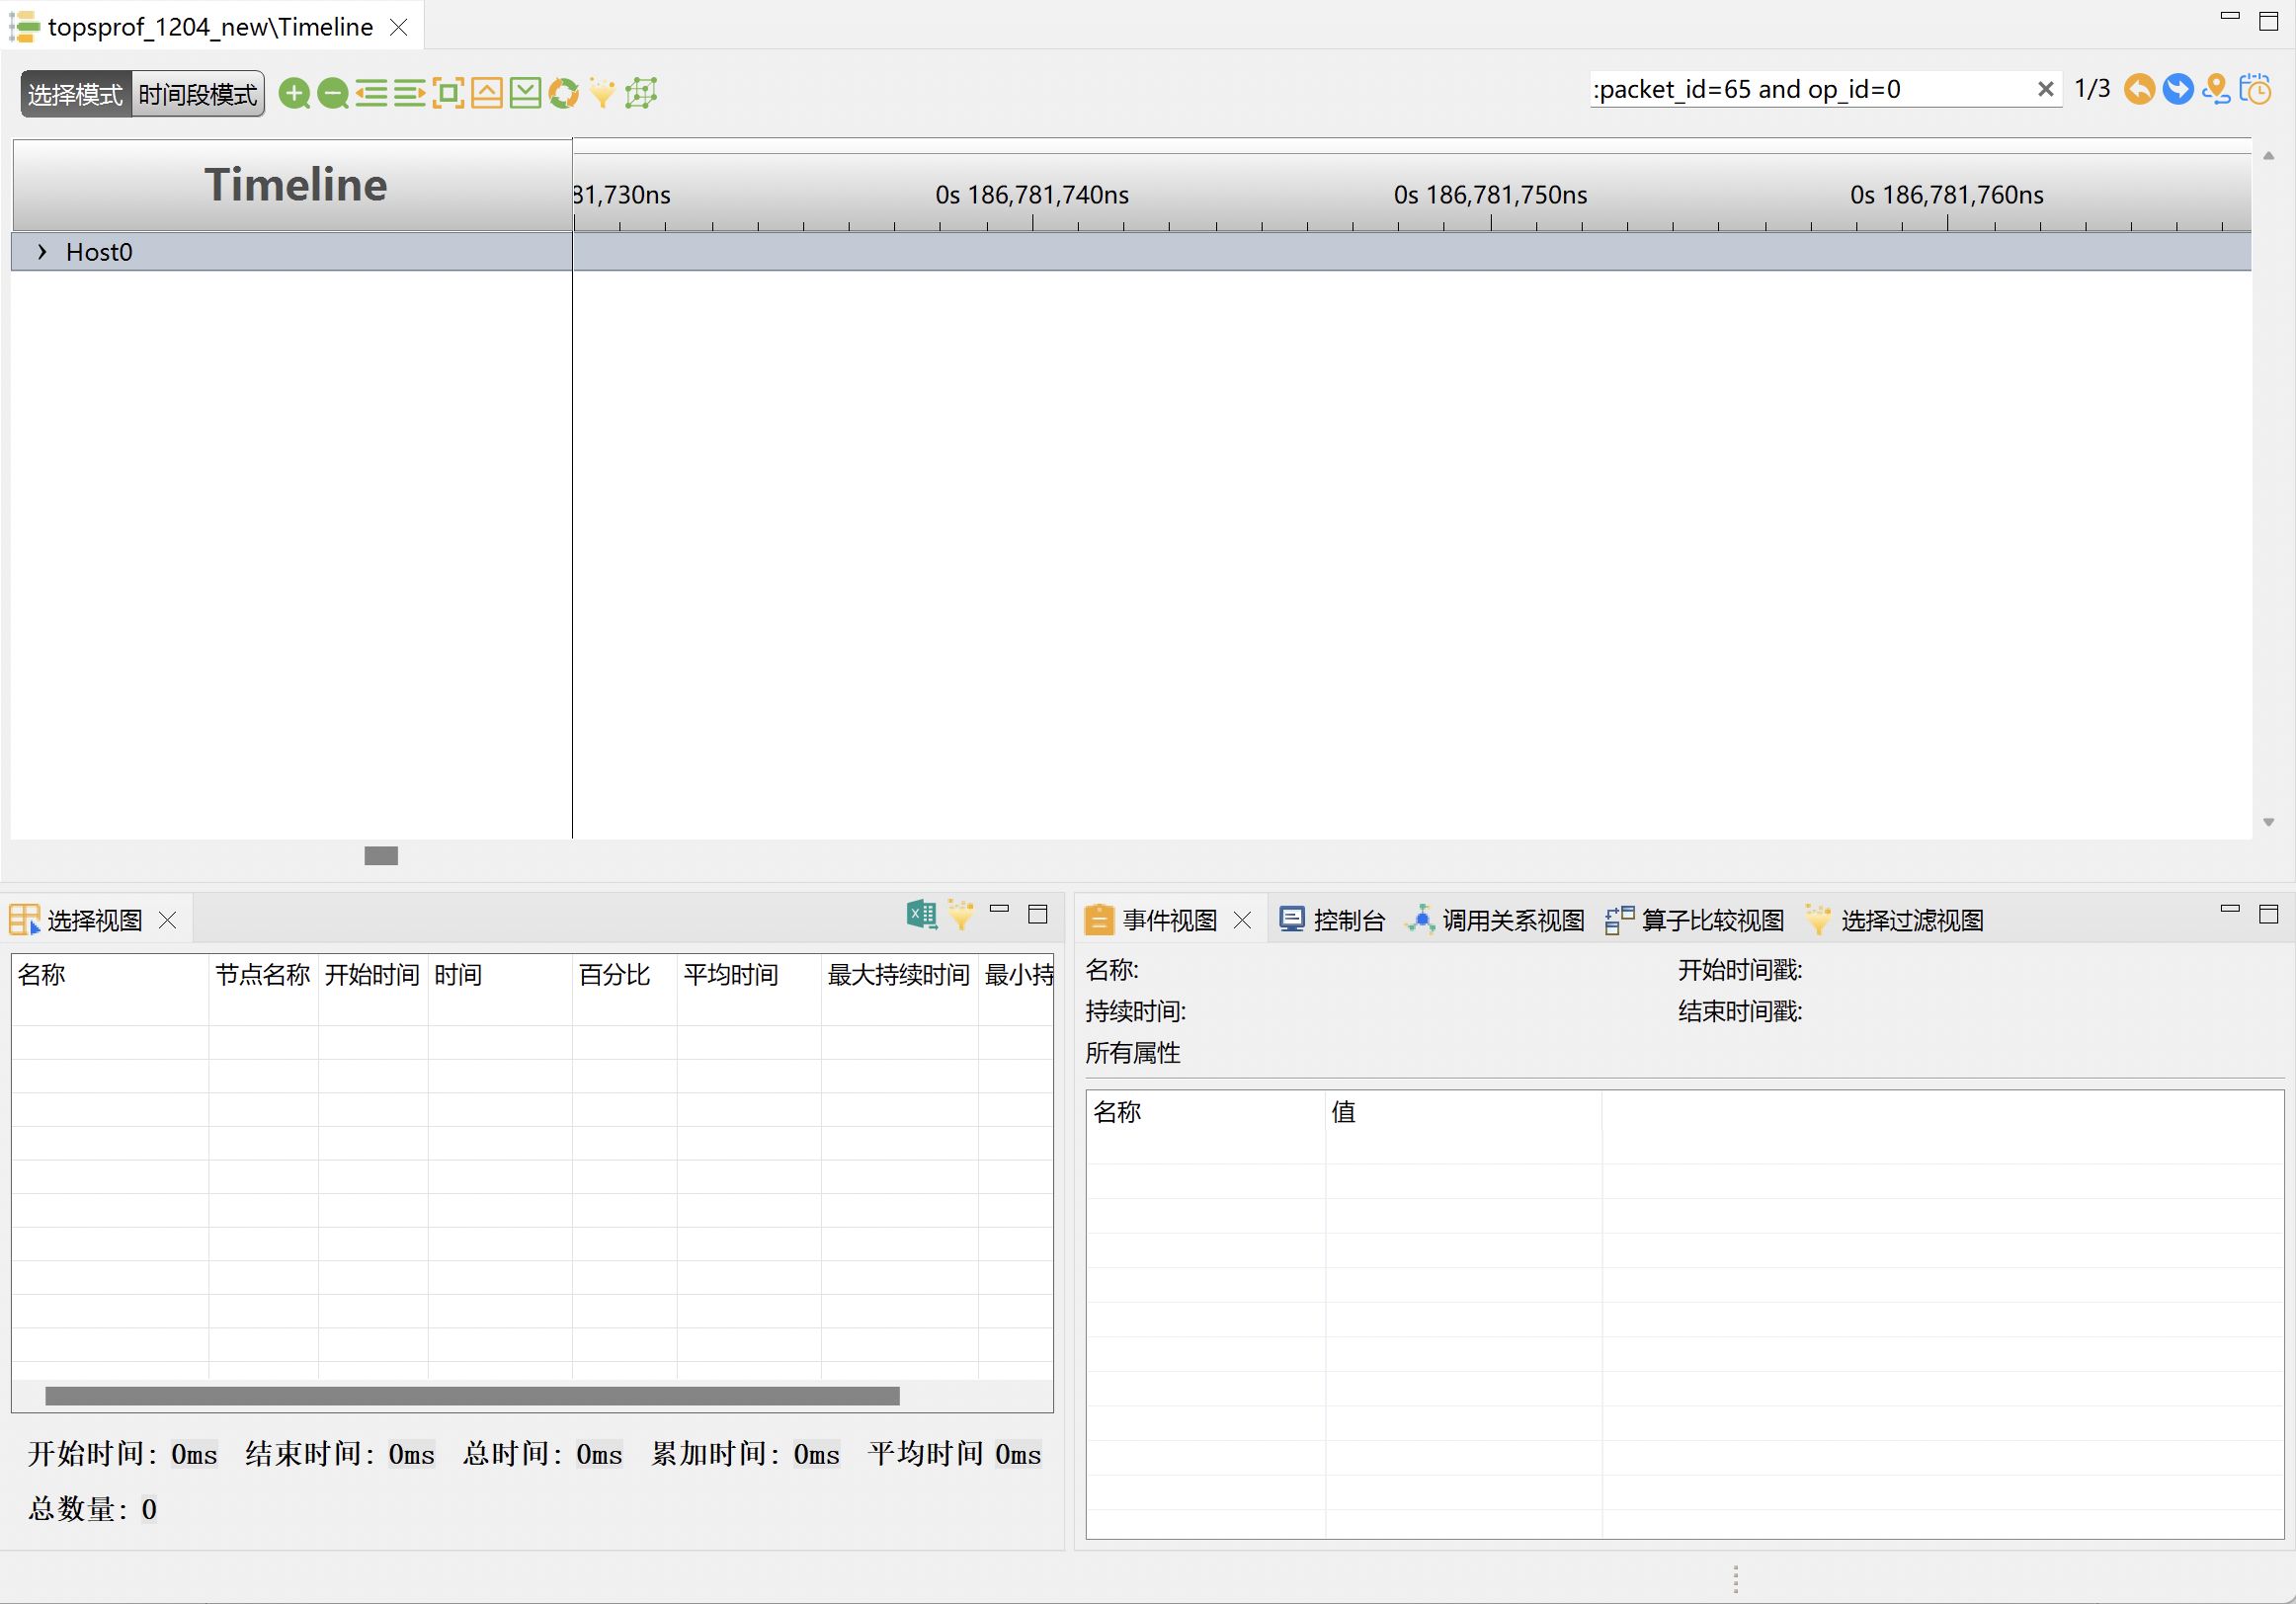Clear the search query text

[x=2046, y=89]
